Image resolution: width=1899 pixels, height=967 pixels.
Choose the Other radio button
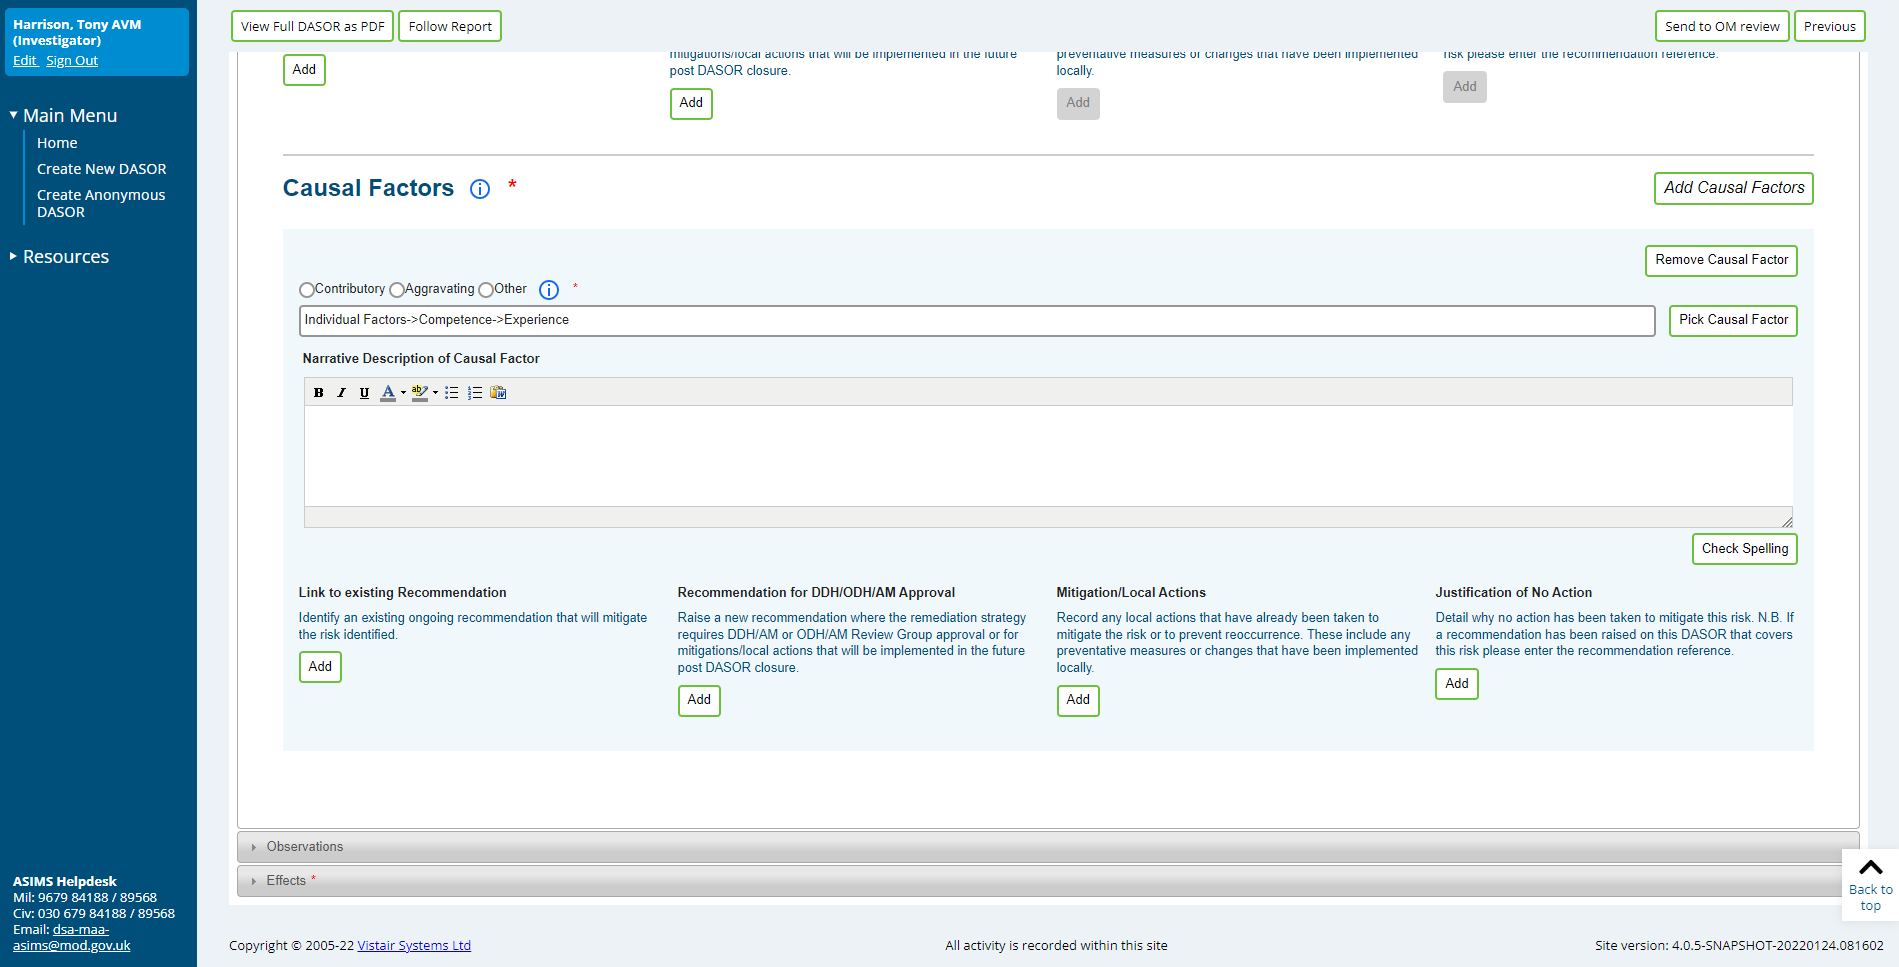coord(486,290)
